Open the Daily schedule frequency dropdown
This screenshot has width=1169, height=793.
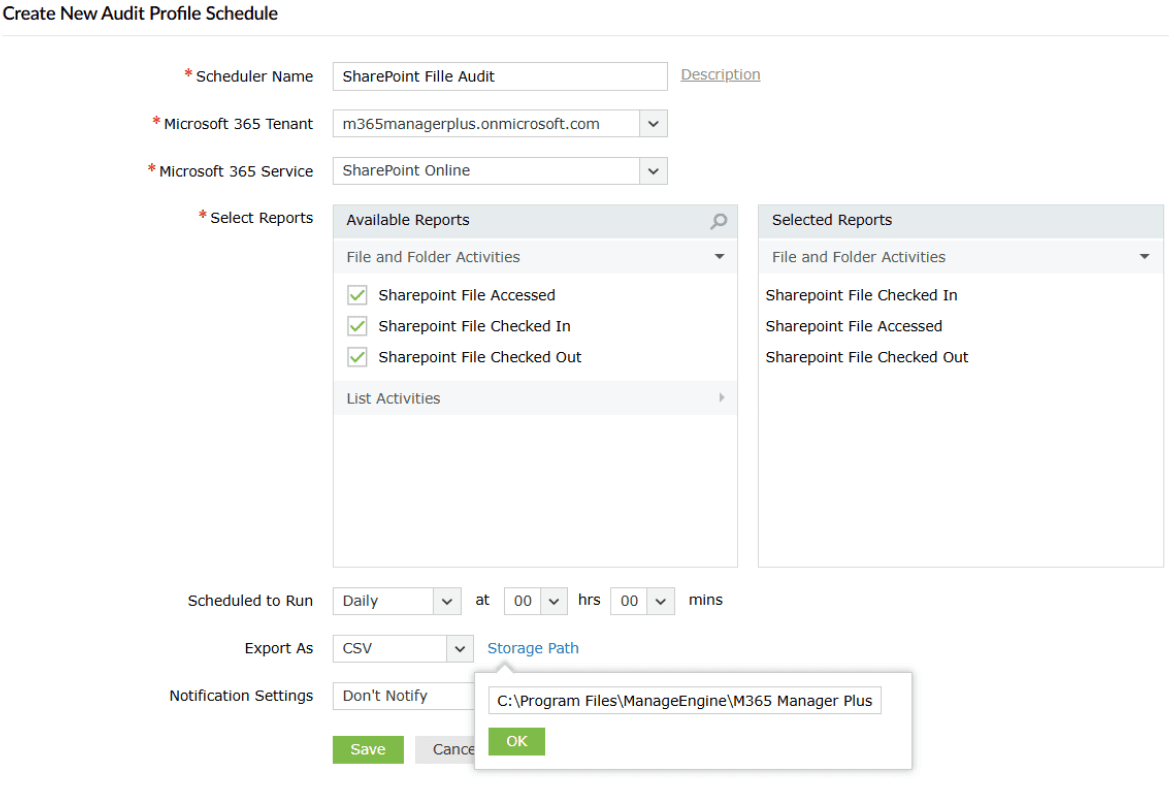[x=447, y=601]
